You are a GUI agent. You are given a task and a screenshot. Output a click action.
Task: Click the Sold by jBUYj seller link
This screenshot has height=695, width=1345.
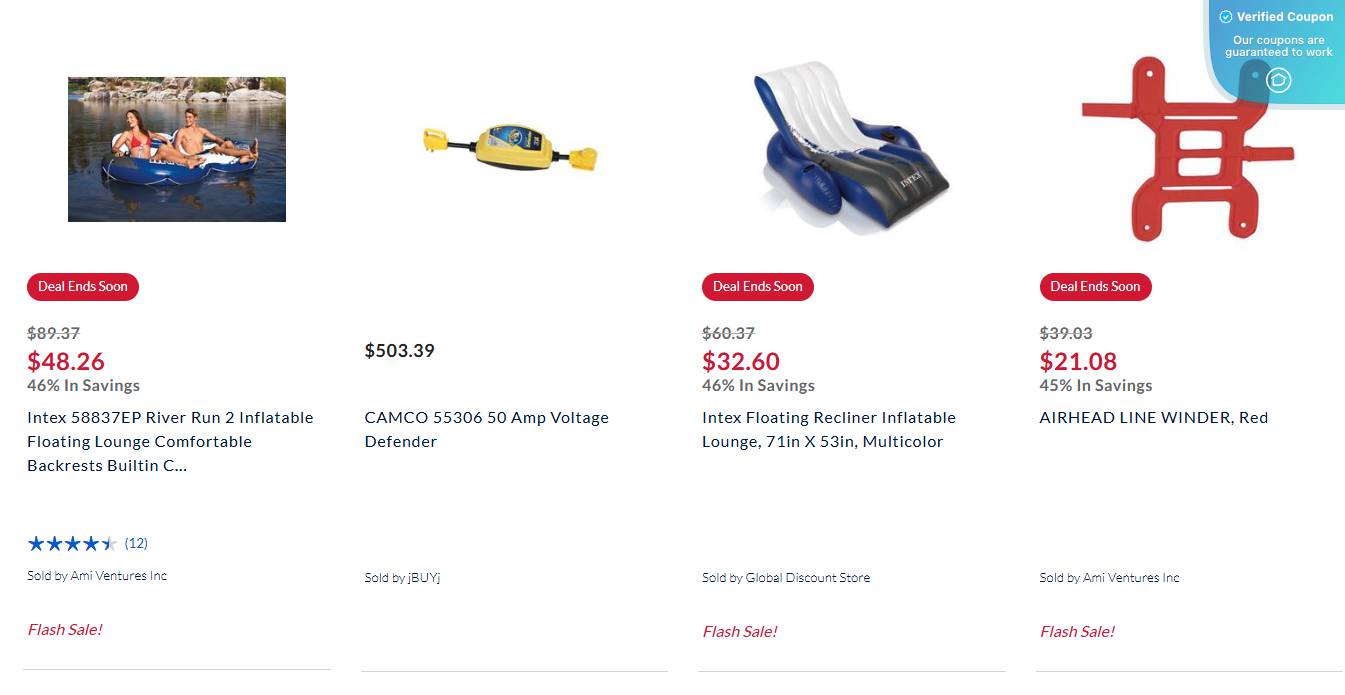(x=404, y=577)
